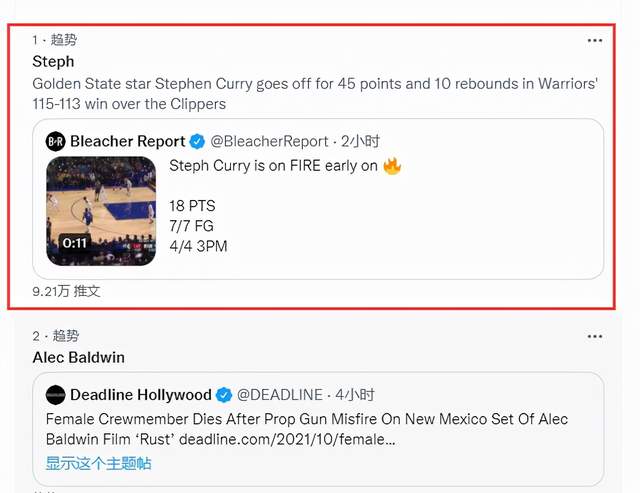Click the Deadline Hollywood profile avatar
640x493 pixels.
(56, 394)
